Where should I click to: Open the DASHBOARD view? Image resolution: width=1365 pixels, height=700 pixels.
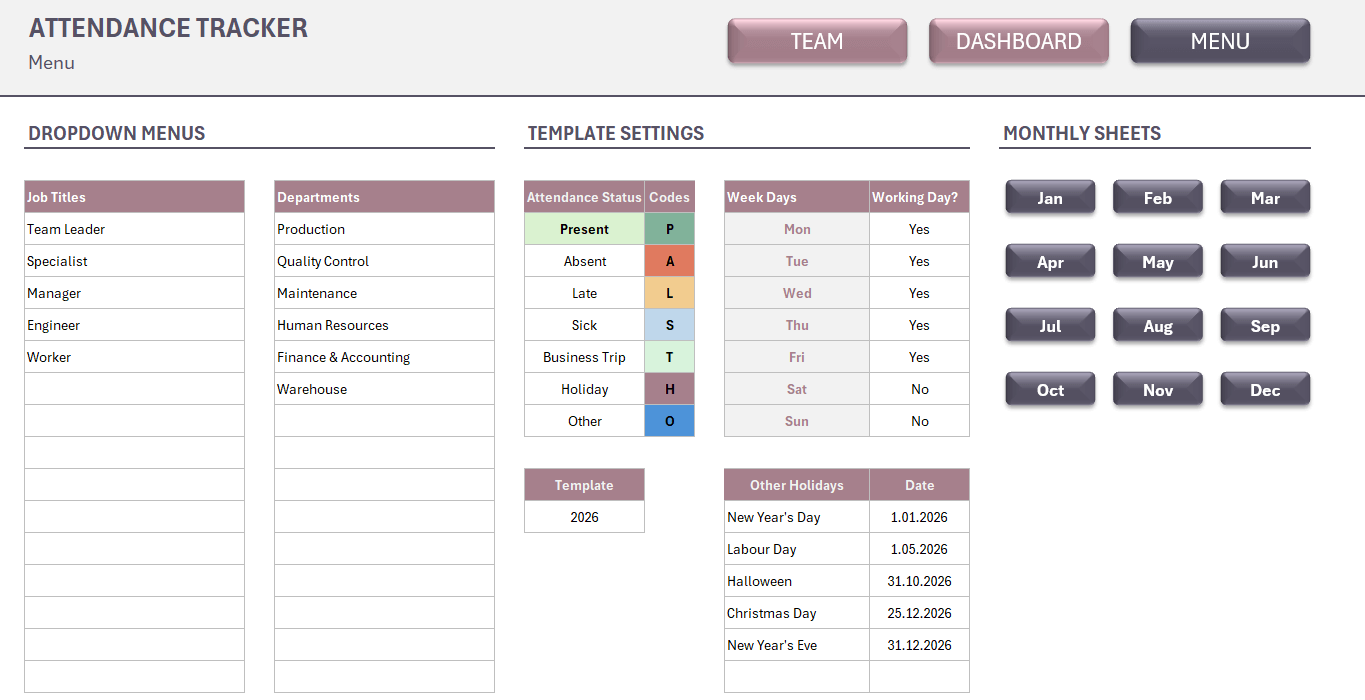(1018, 41)
